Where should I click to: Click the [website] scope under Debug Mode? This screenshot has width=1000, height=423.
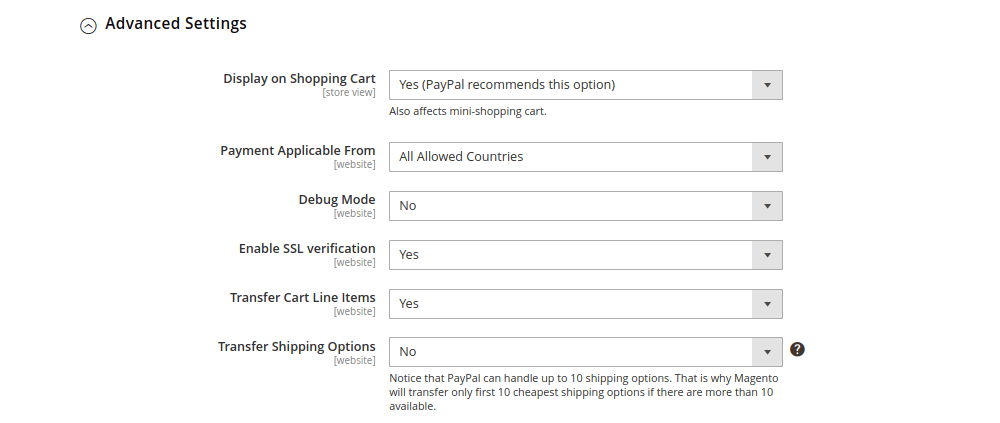[355, 214]
